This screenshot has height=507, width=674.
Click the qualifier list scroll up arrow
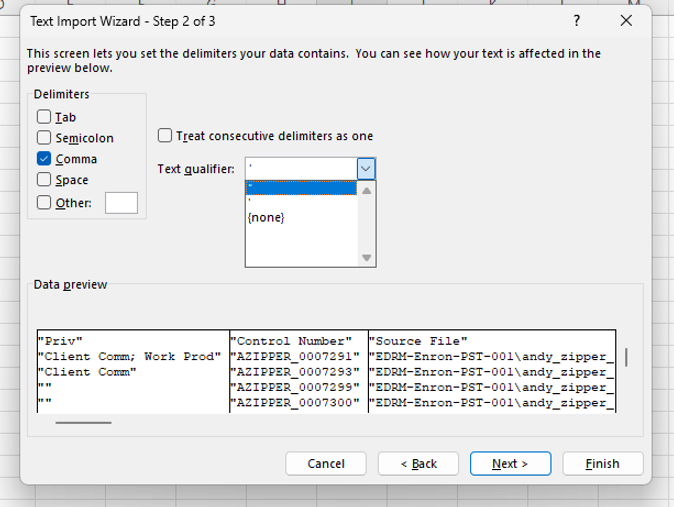point(367,191)
